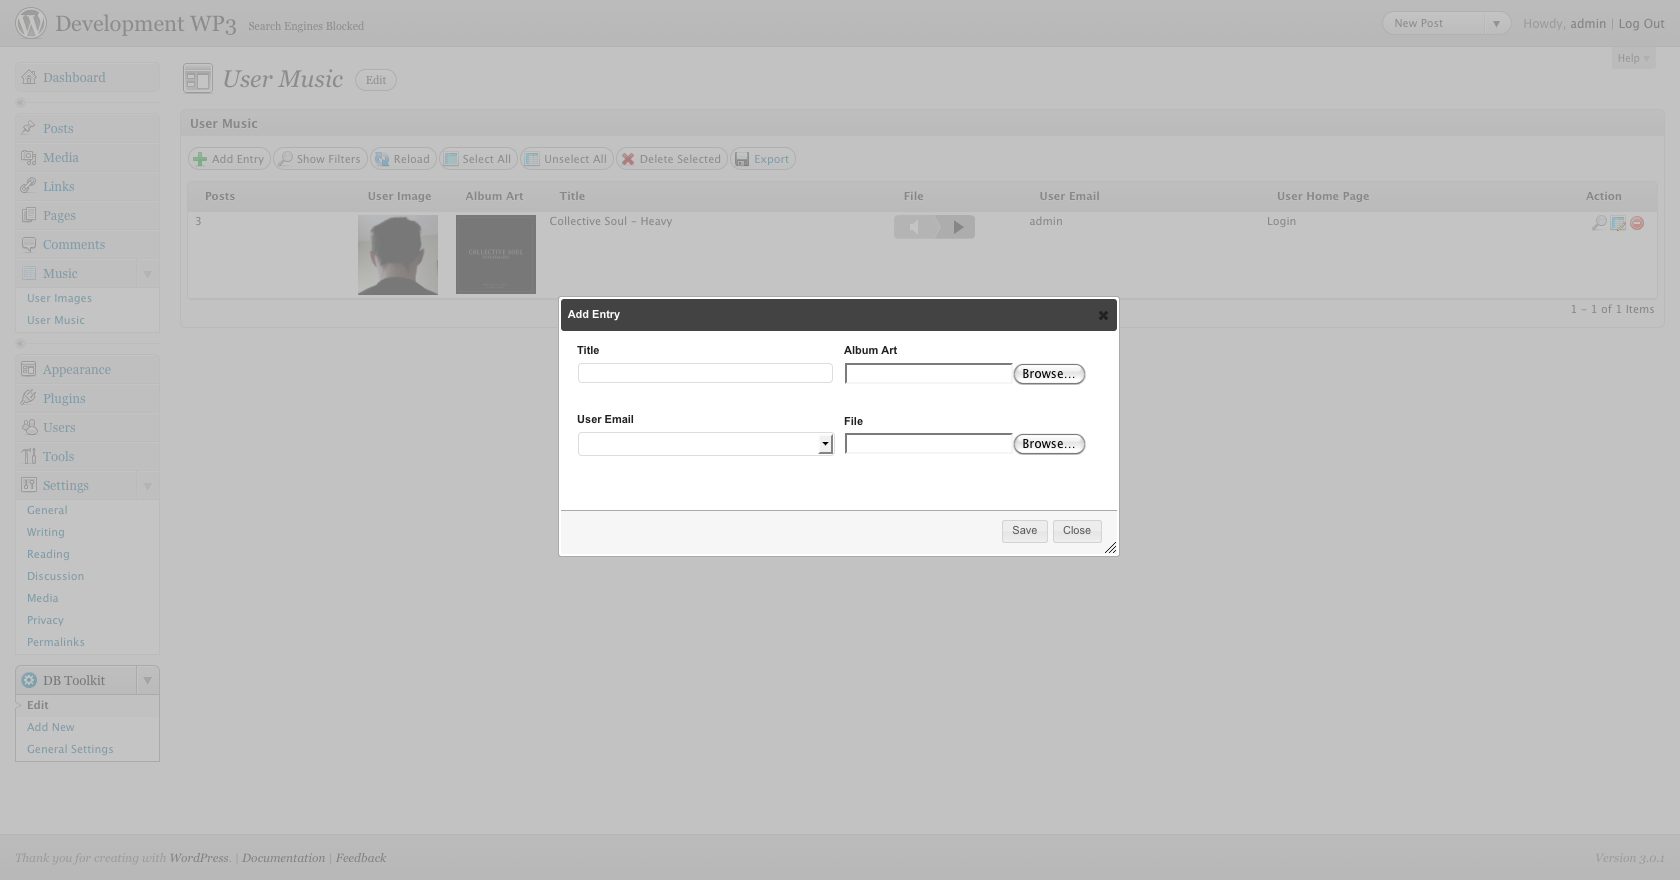Play the Collective Soul audio file
Viewport: 1680px width, 880px height.
(957, 227)
